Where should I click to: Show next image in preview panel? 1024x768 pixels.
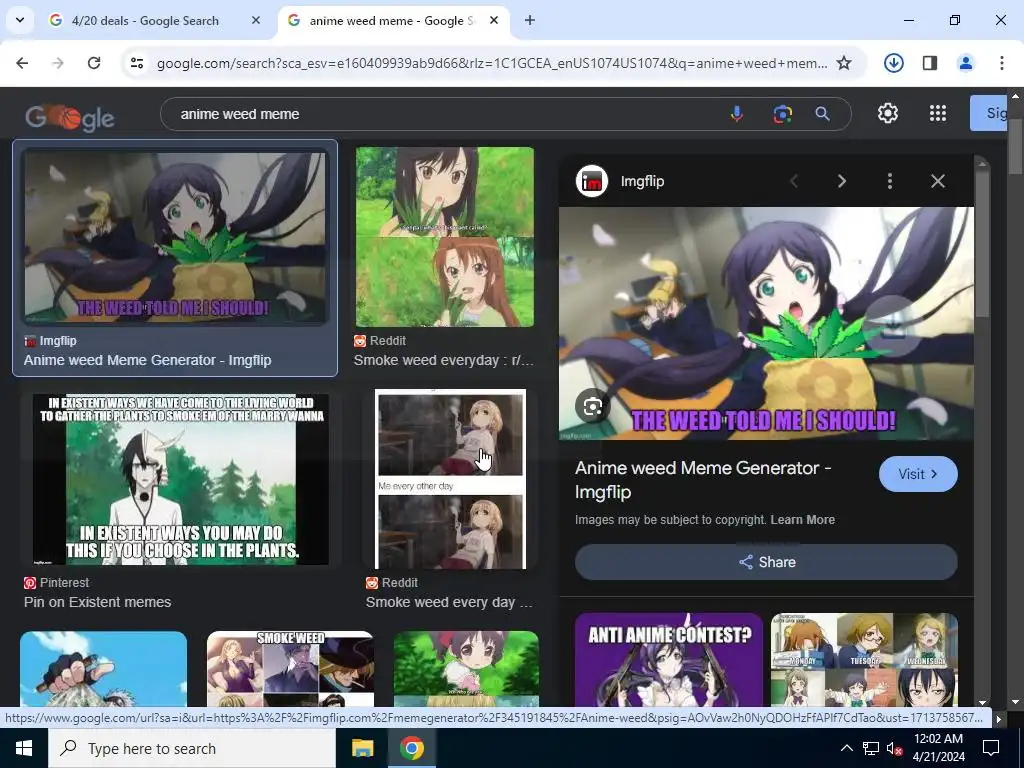tap(842, 181)
